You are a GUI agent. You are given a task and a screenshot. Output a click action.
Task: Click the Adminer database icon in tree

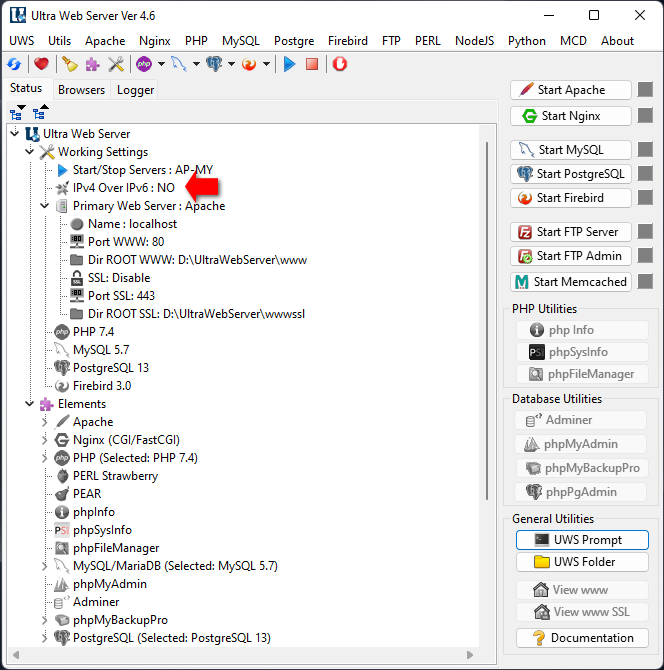tap(62, 602)
